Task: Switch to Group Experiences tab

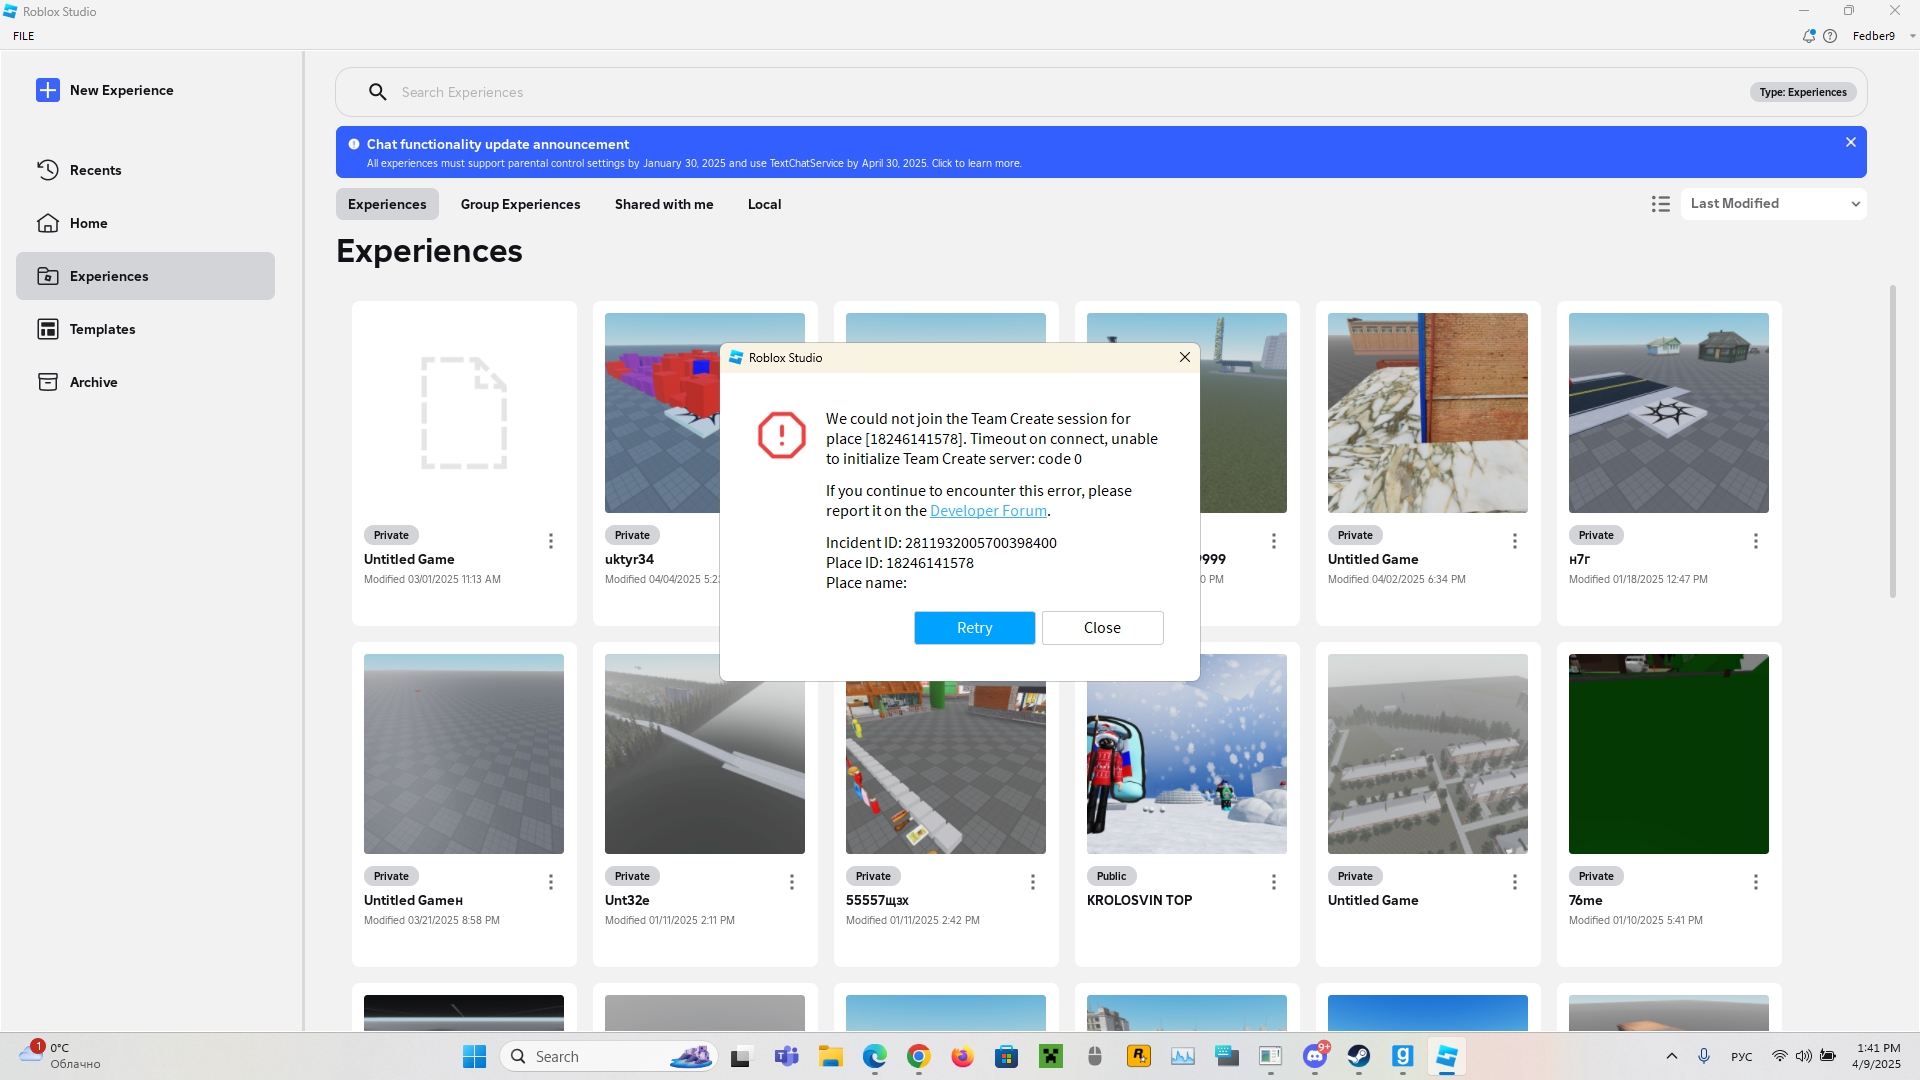Action: click(x=520, y=204)
